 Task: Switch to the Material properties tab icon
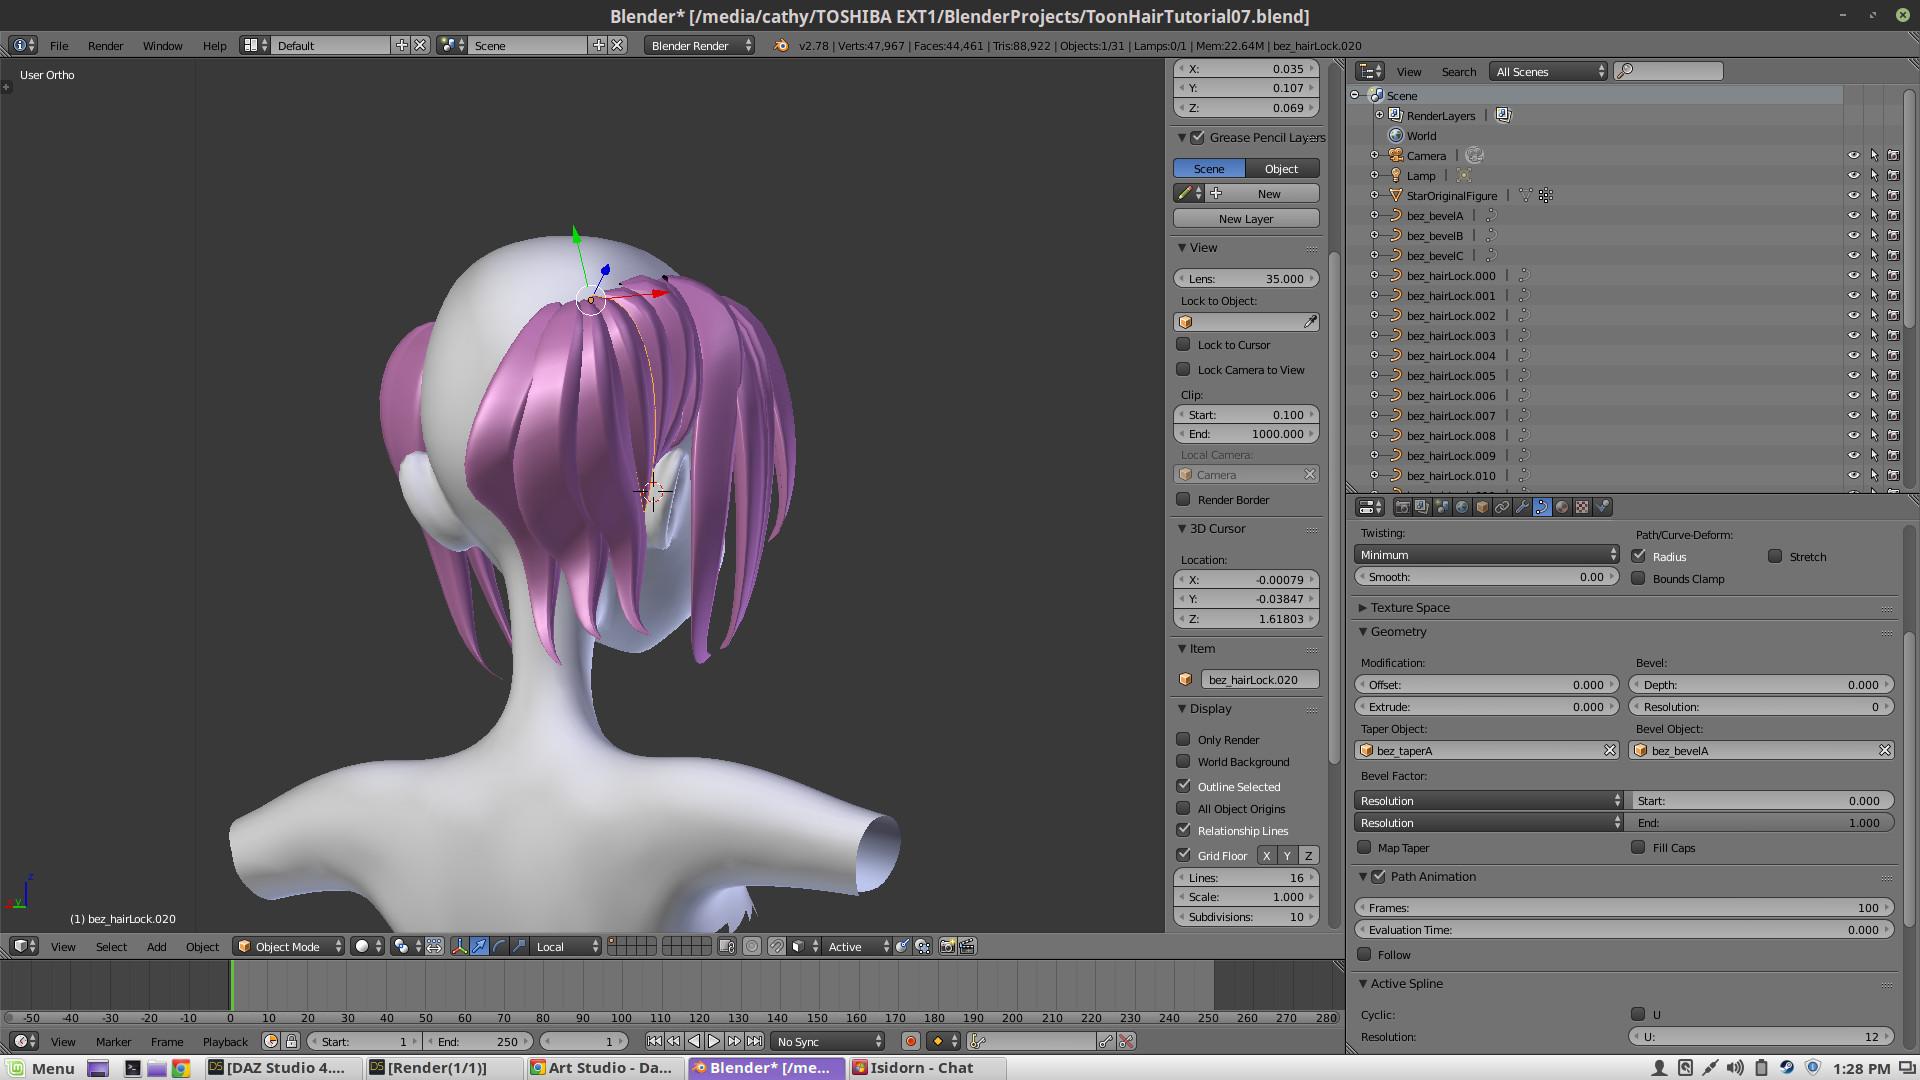tap(1562, 507)
